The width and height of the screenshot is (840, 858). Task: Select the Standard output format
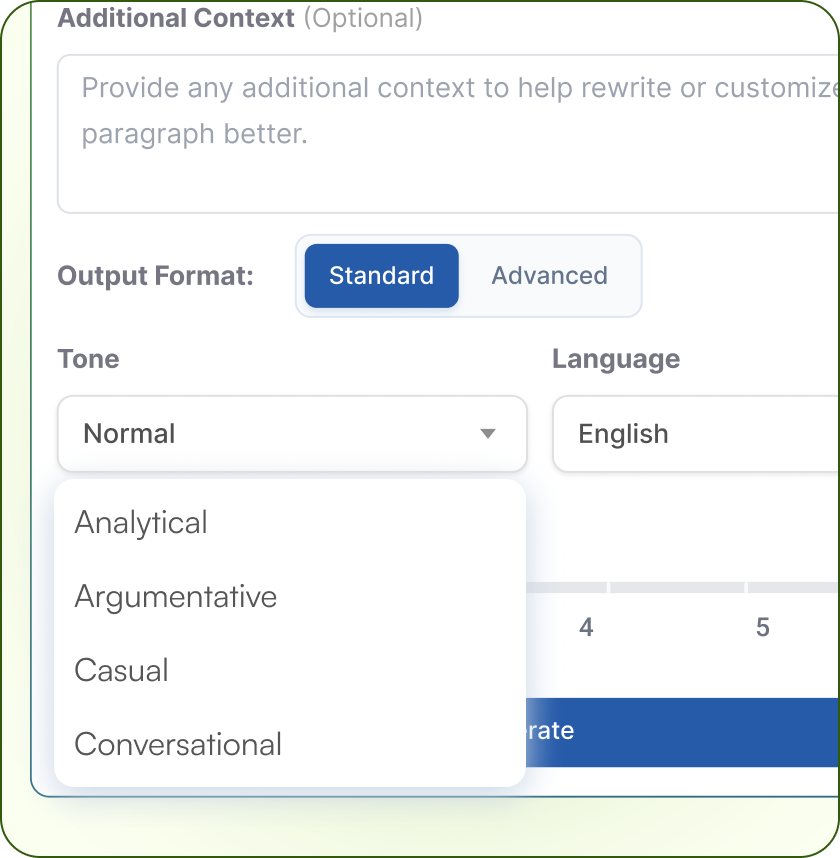click(381, 276)
